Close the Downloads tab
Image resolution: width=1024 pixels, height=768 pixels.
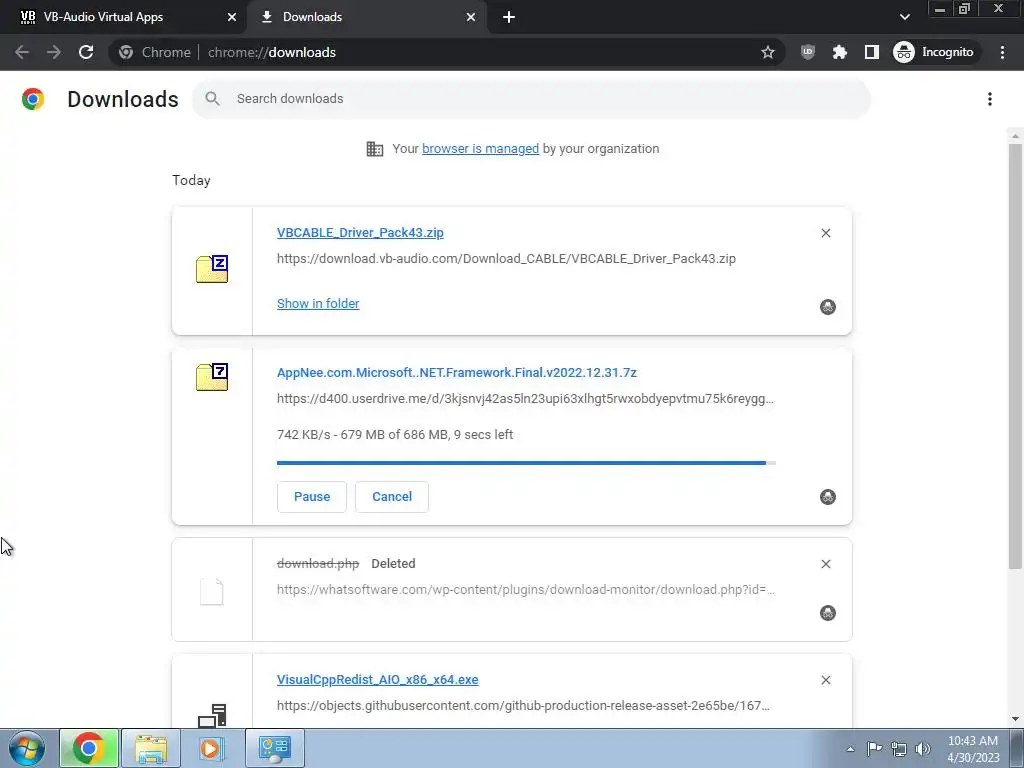click(471, 17)
